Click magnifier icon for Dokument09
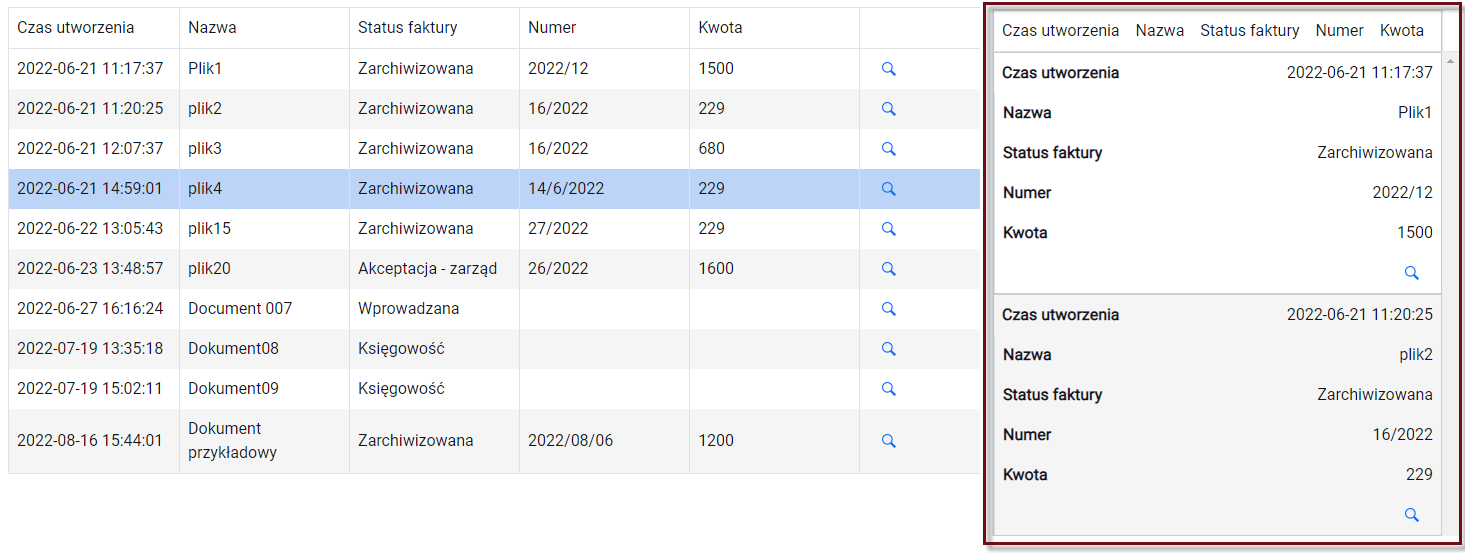Viewport: 1465px width, 553px height. tap(888, 389)
